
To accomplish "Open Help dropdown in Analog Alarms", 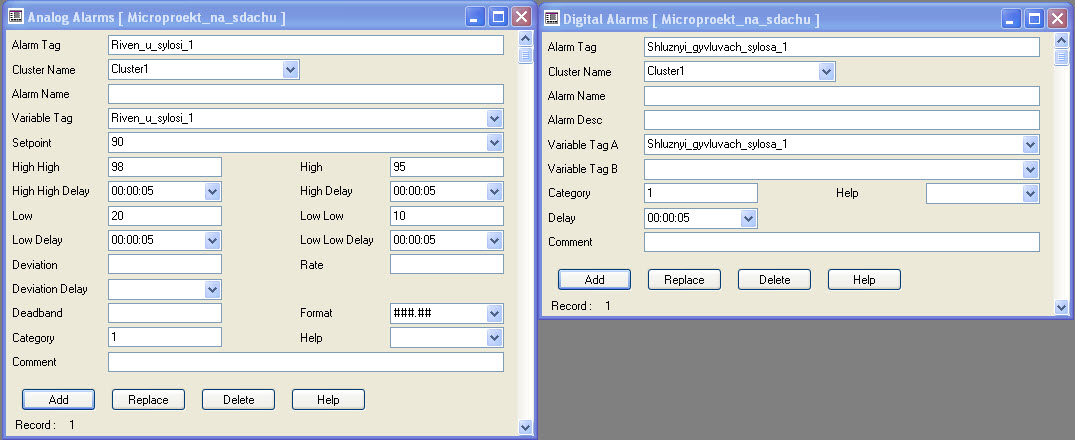I will click(x=495, y=337).
